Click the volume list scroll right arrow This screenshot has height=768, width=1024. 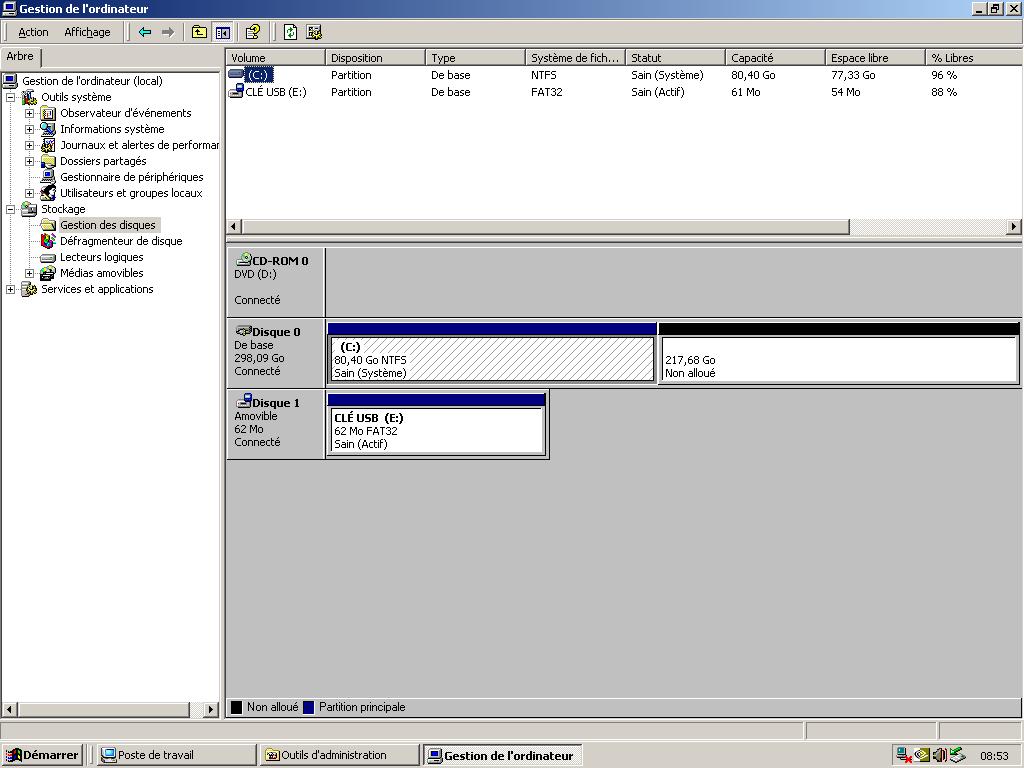(1014, 227)
